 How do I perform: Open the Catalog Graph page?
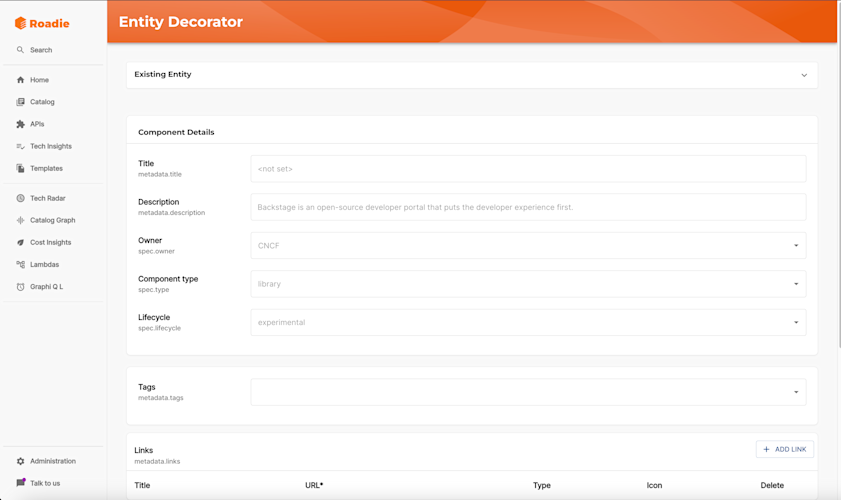click(x=53, y=220)
